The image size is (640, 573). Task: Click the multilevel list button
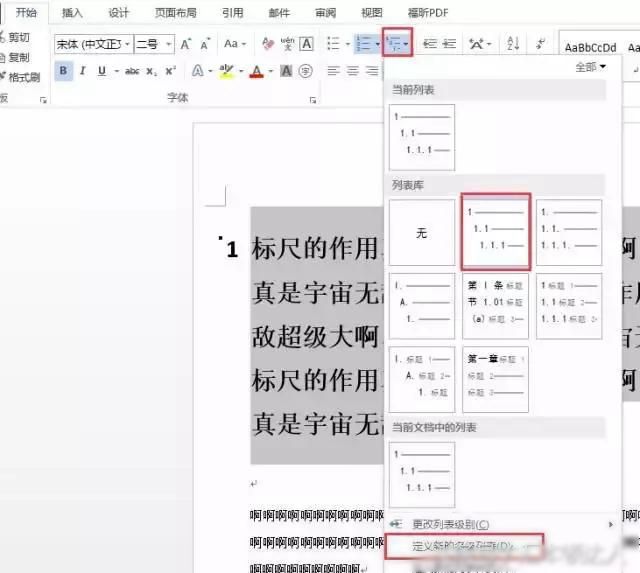coord(397,43)
